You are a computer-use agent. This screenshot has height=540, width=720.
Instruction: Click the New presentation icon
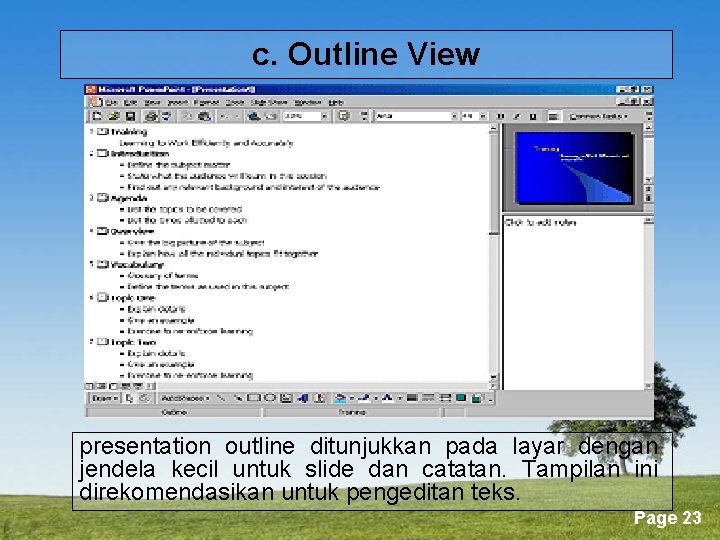point(97,116)
